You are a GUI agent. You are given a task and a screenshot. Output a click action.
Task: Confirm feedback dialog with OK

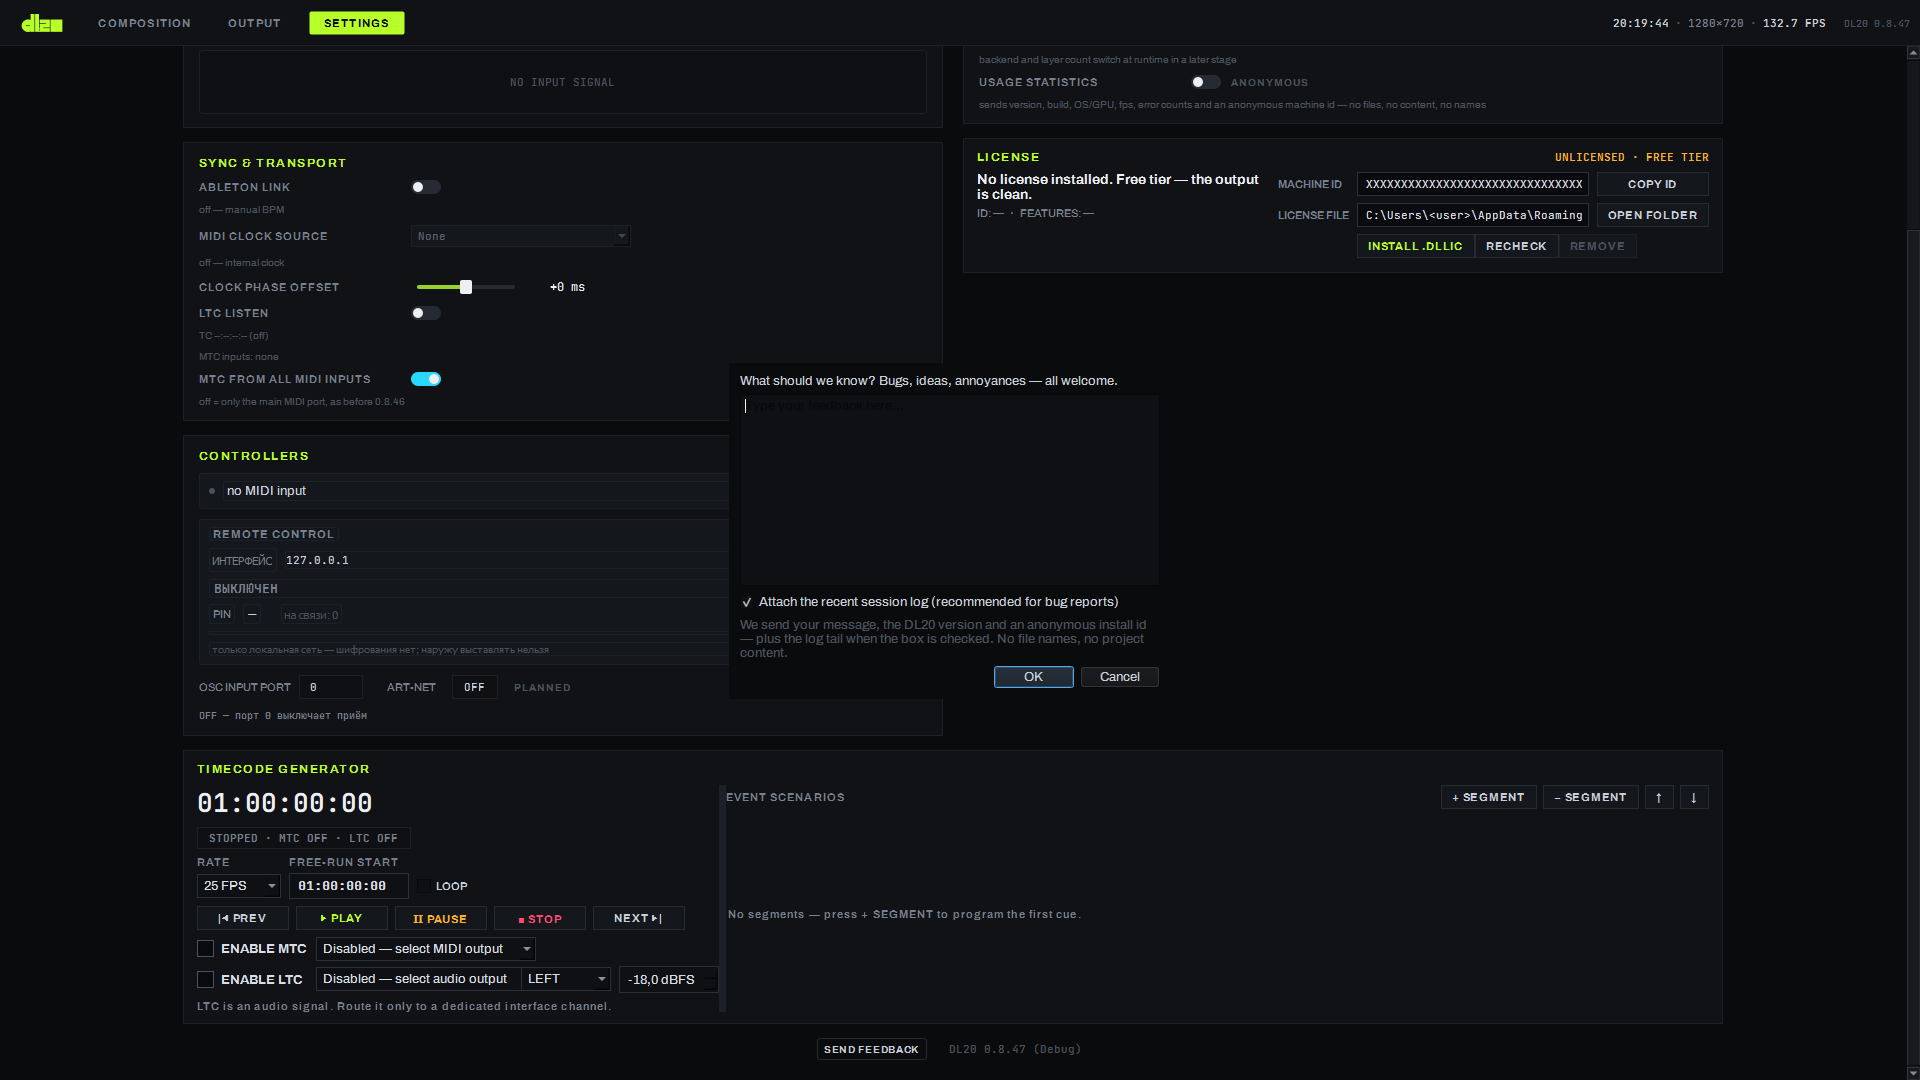(1033, 677)
